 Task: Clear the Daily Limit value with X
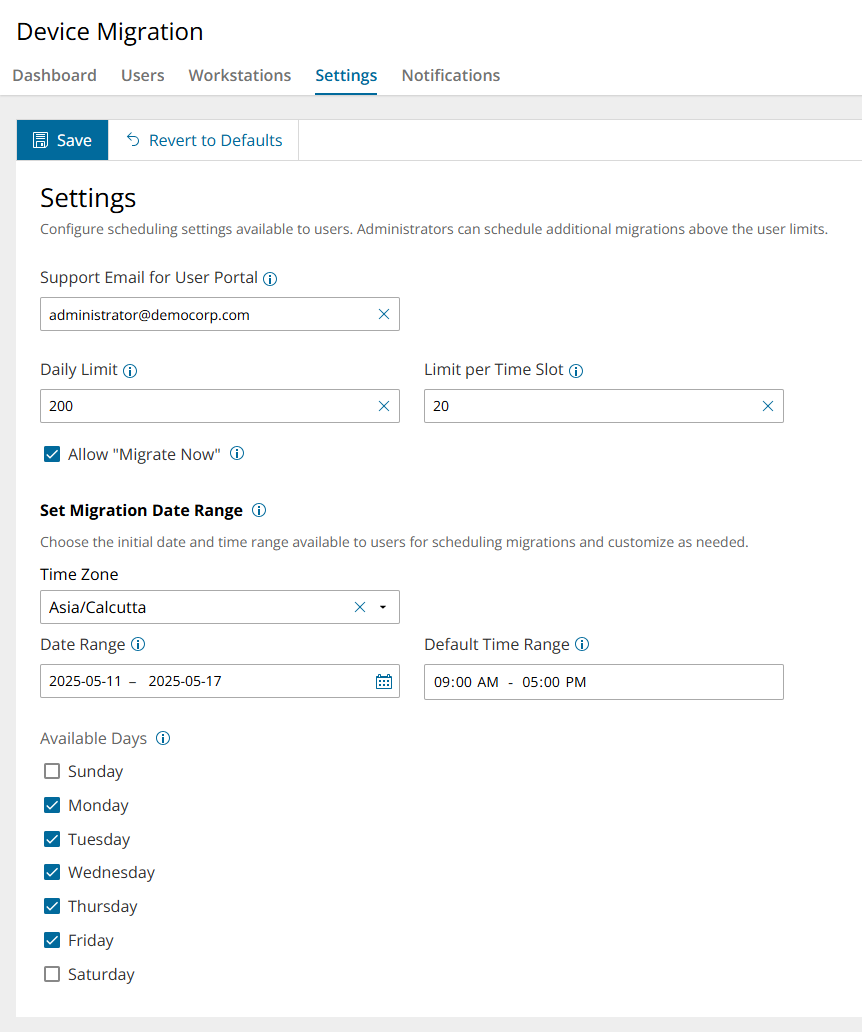[384, 406]
